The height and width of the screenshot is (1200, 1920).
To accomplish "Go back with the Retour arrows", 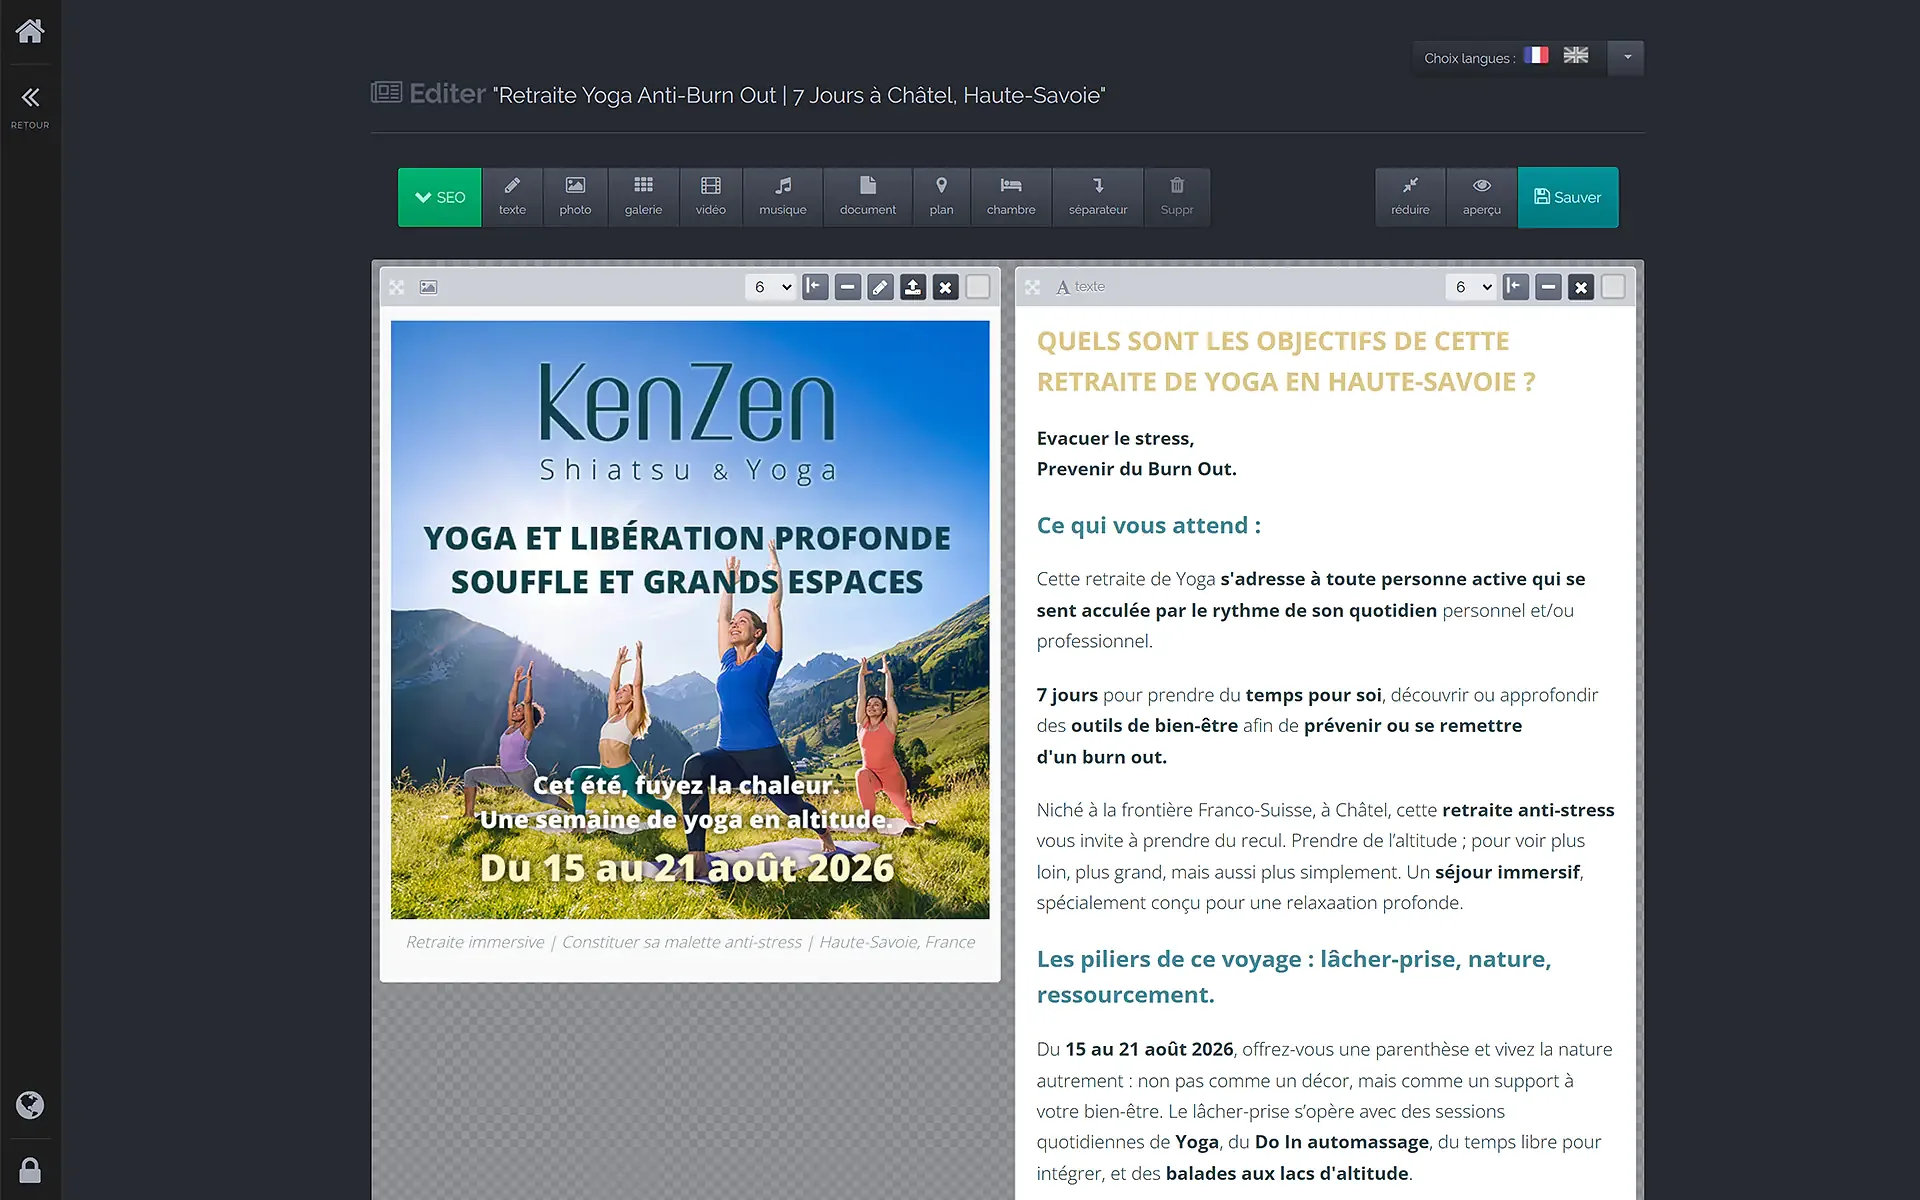I will click(x=30, y=107).
